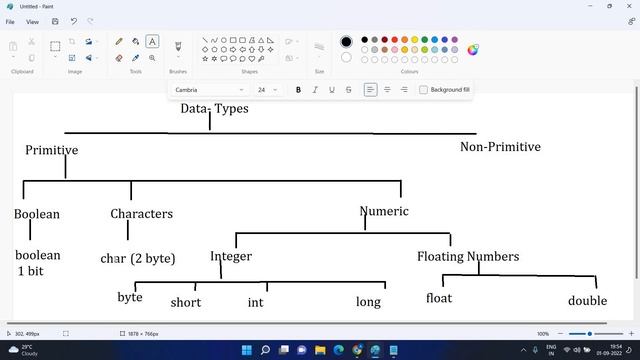Toggle Underline text formatting
Screen dimensions: 640x360
pos(331,90)
